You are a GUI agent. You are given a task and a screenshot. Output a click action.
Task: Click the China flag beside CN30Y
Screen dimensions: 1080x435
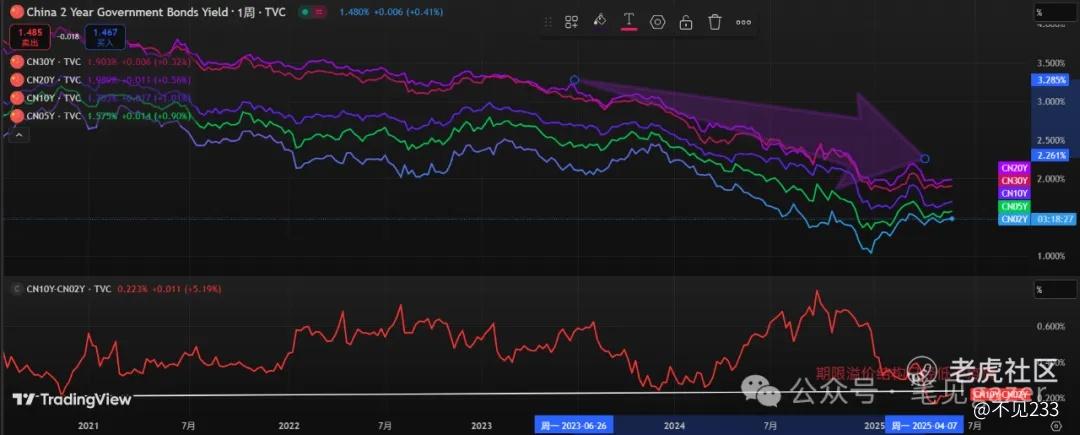tap(17, 61)
